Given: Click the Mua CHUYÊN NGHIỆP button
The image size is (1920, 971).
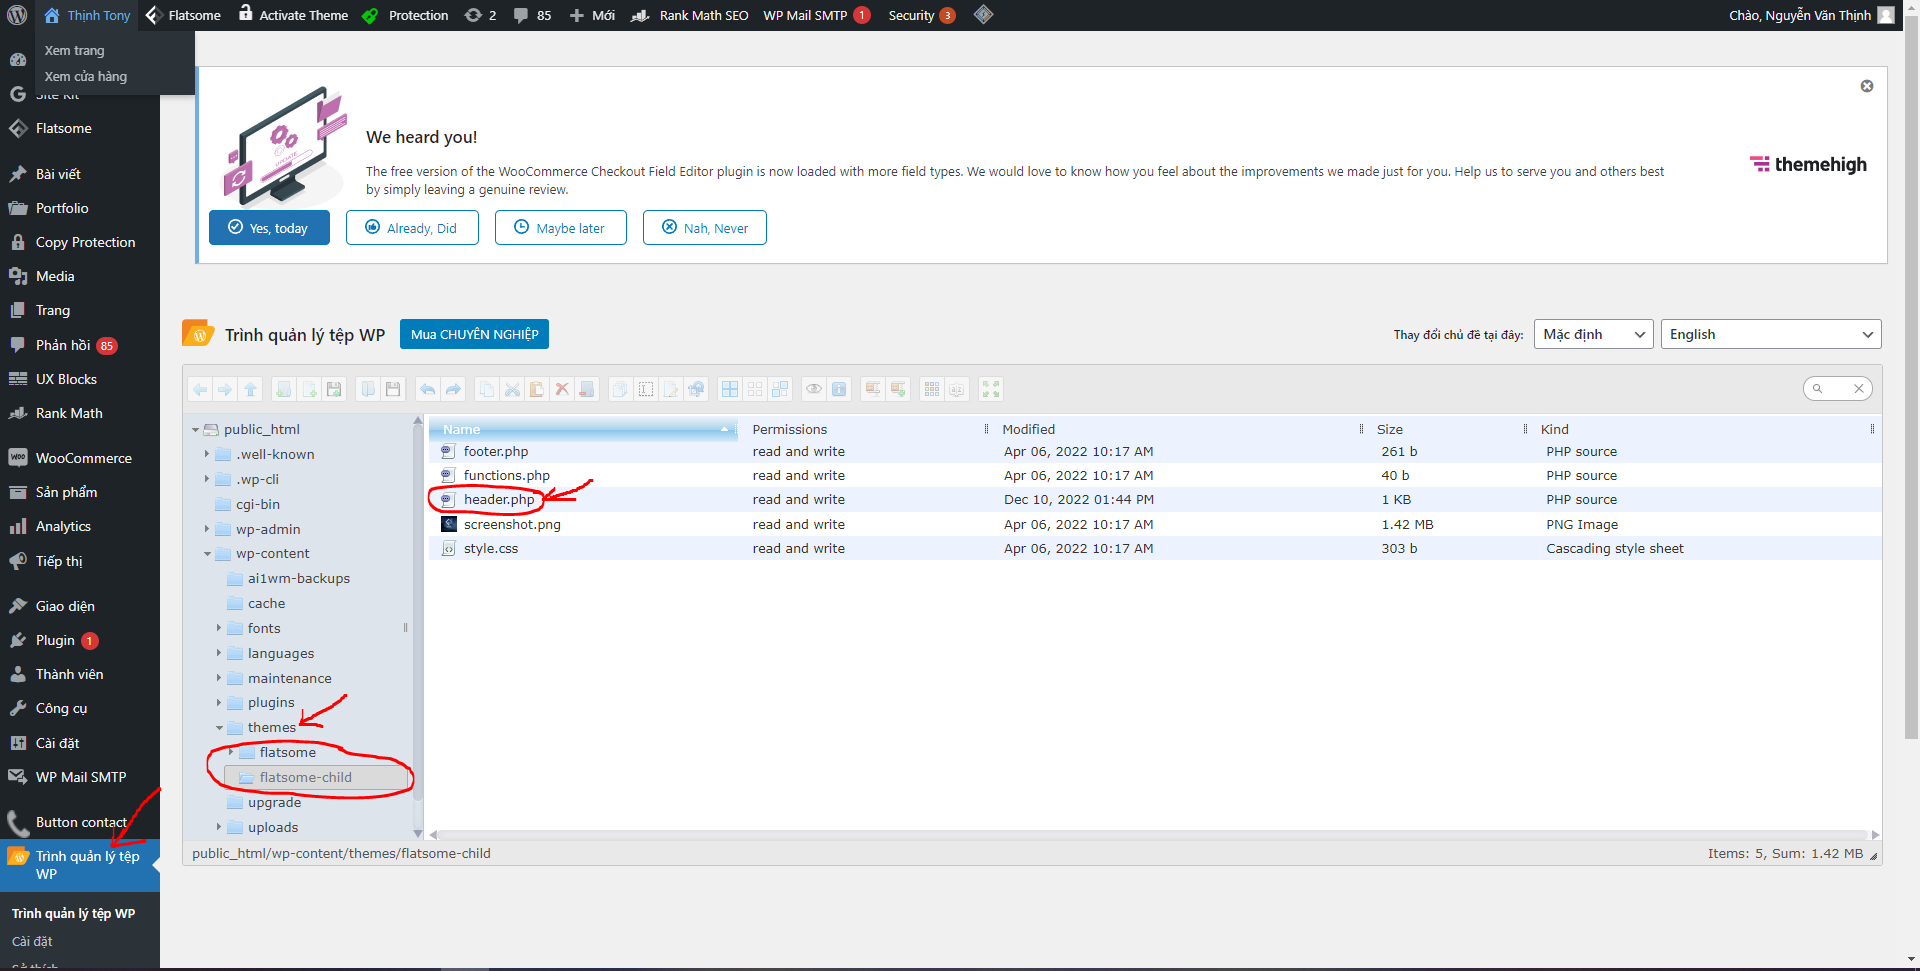Looking at the screenshot, I should 474,334.
